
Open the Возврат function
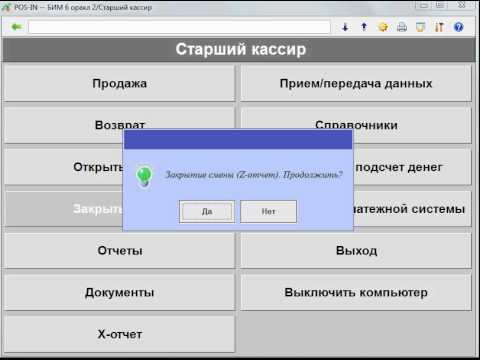point(120,125)
